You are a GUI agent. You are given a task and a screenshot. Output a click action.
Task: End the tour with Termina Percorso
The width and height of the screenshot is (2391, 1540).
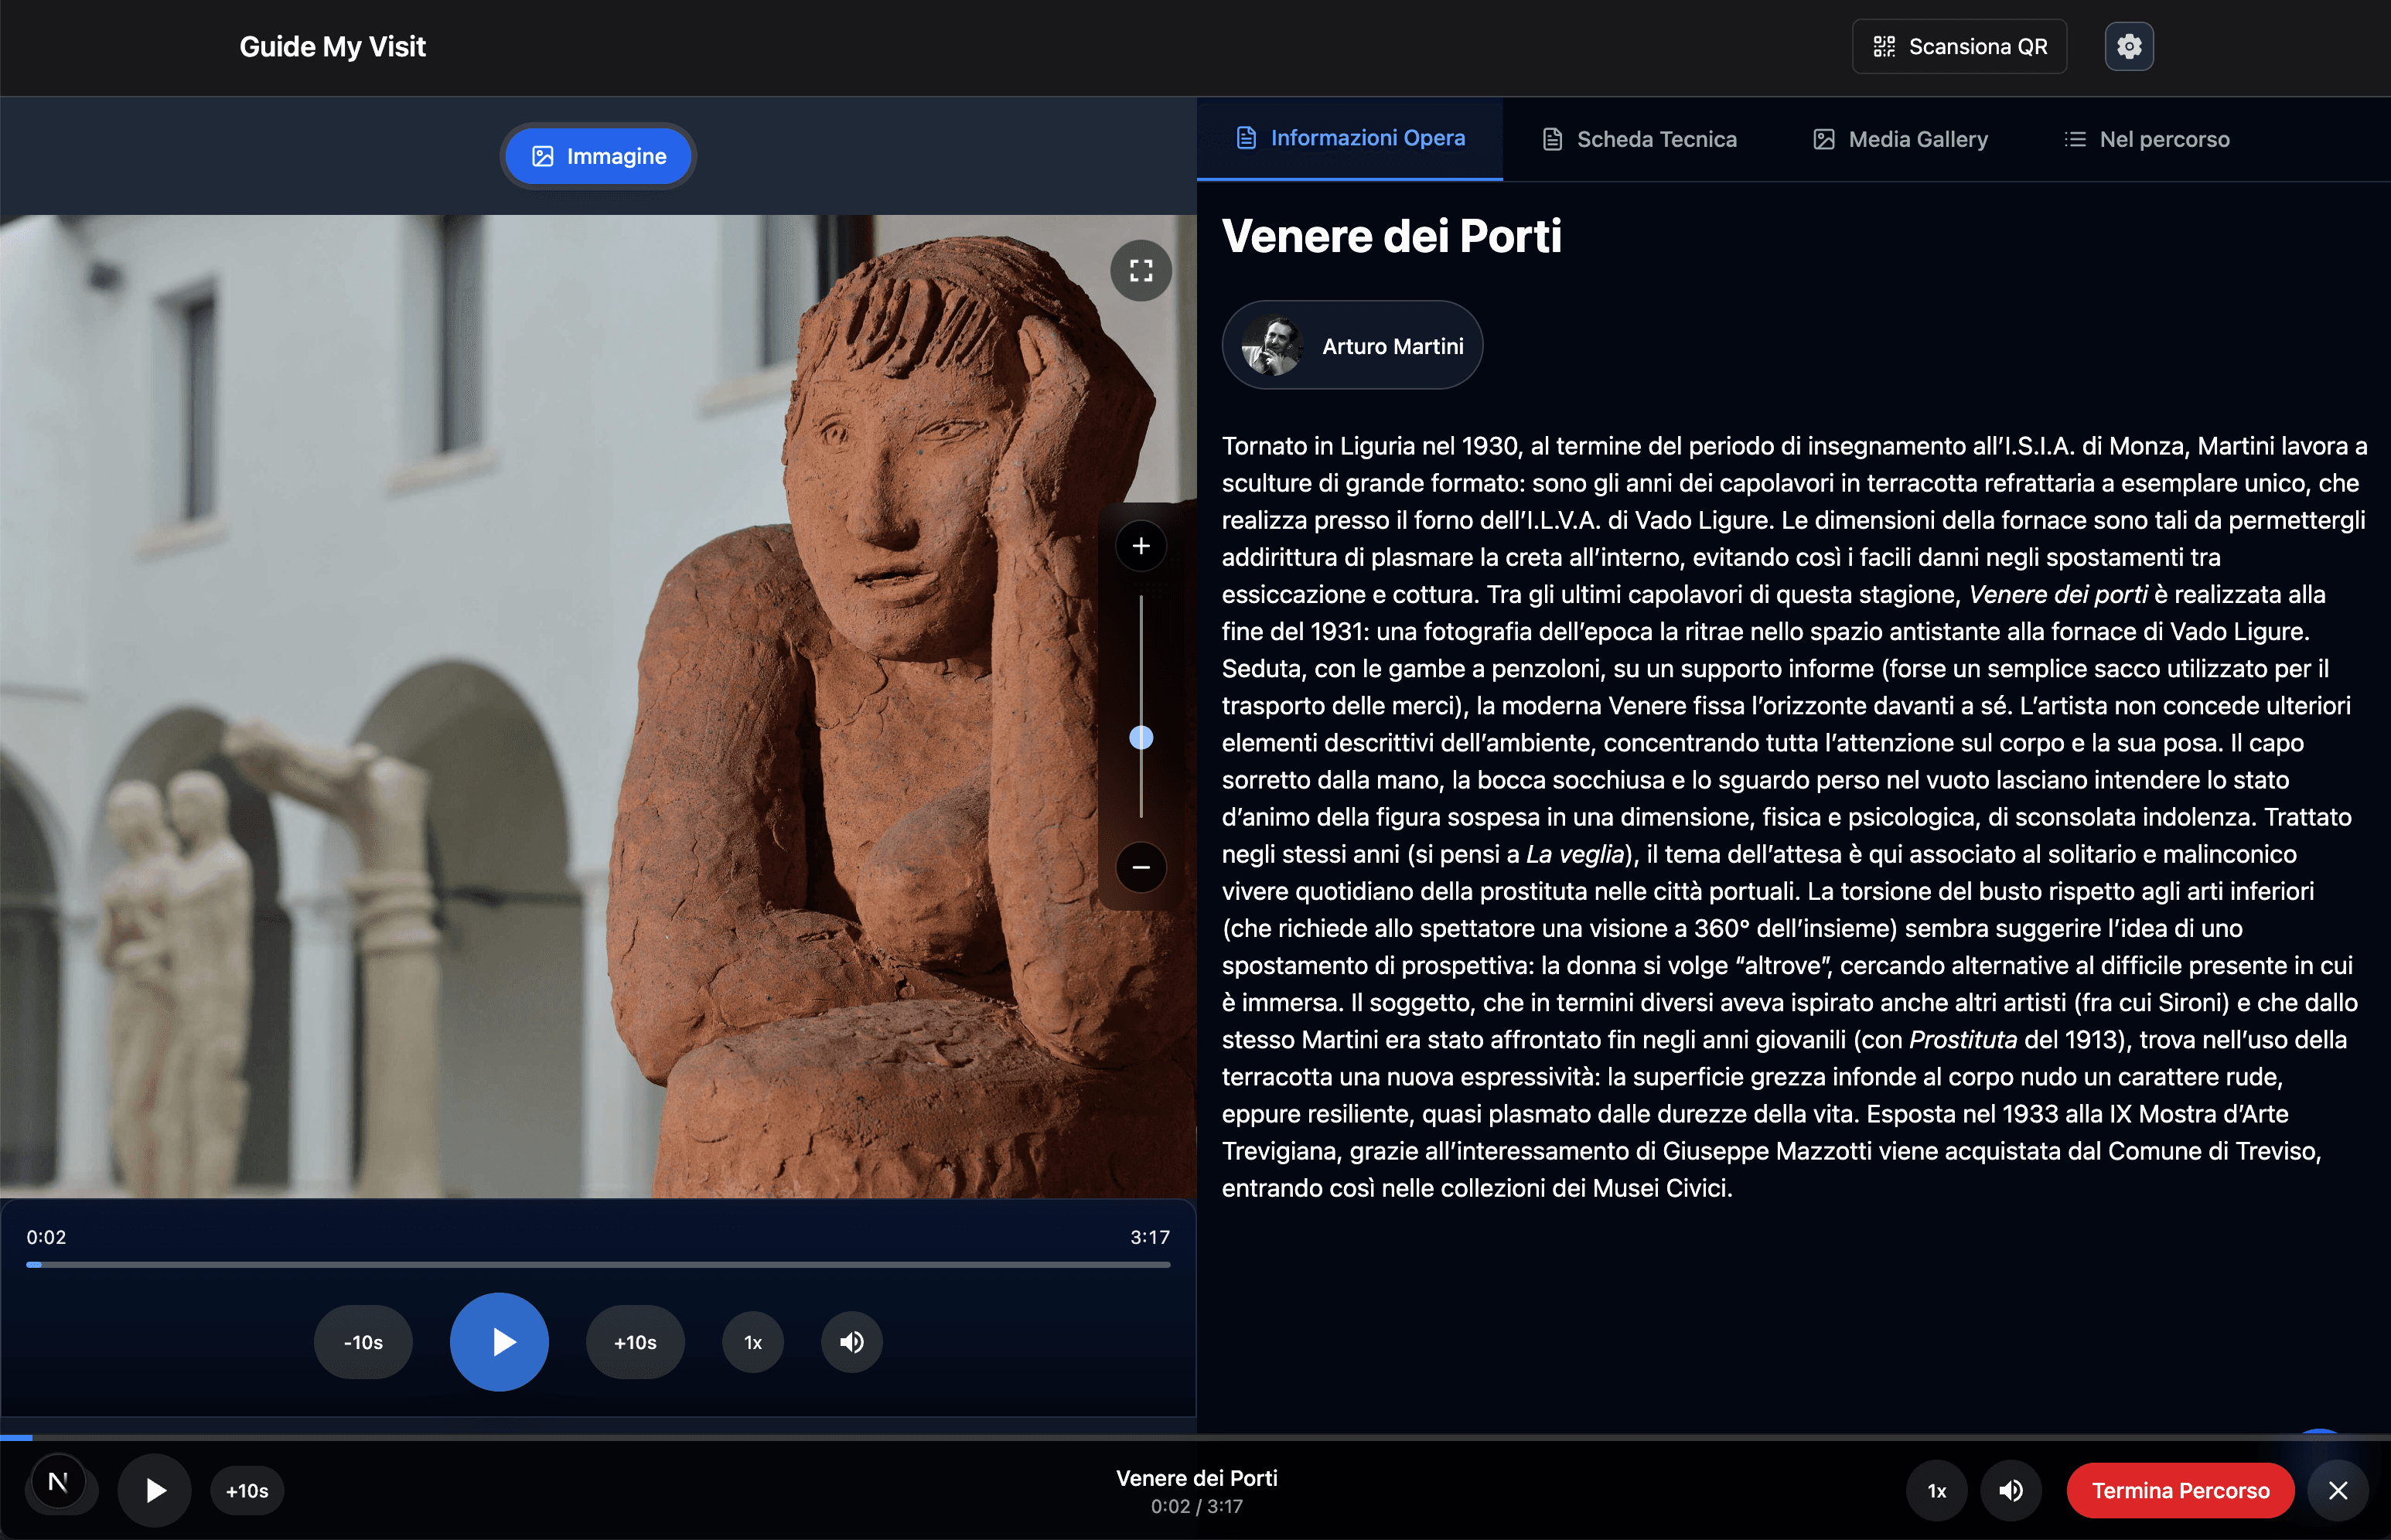[x=2180, y=1490]
